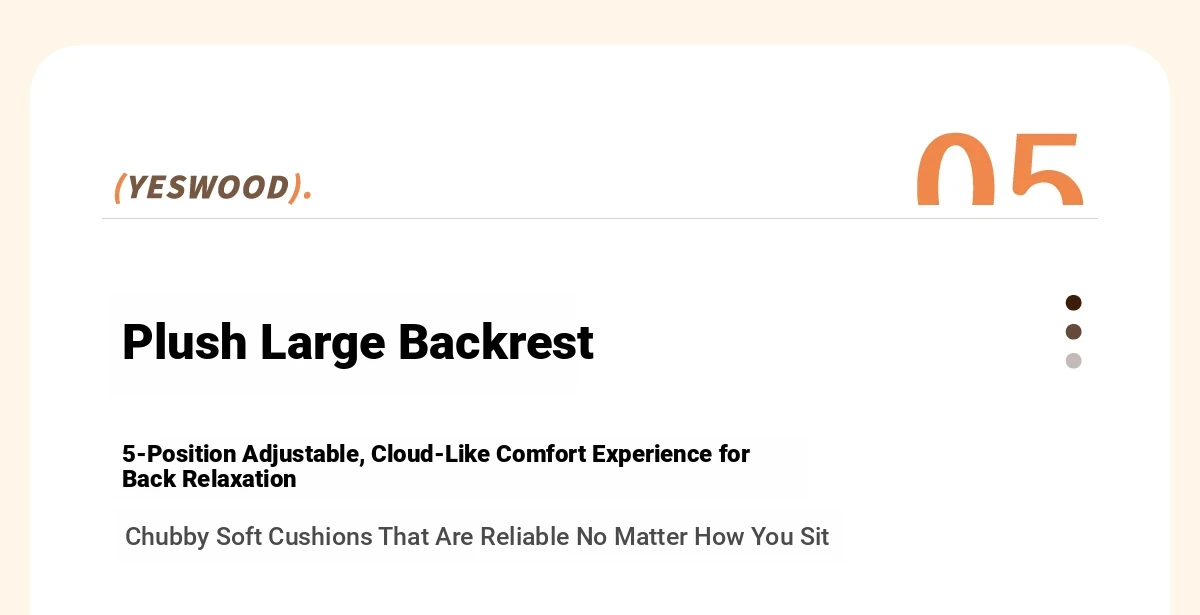Click the orange opening parenthesis of logo

[x=119, y=187]
